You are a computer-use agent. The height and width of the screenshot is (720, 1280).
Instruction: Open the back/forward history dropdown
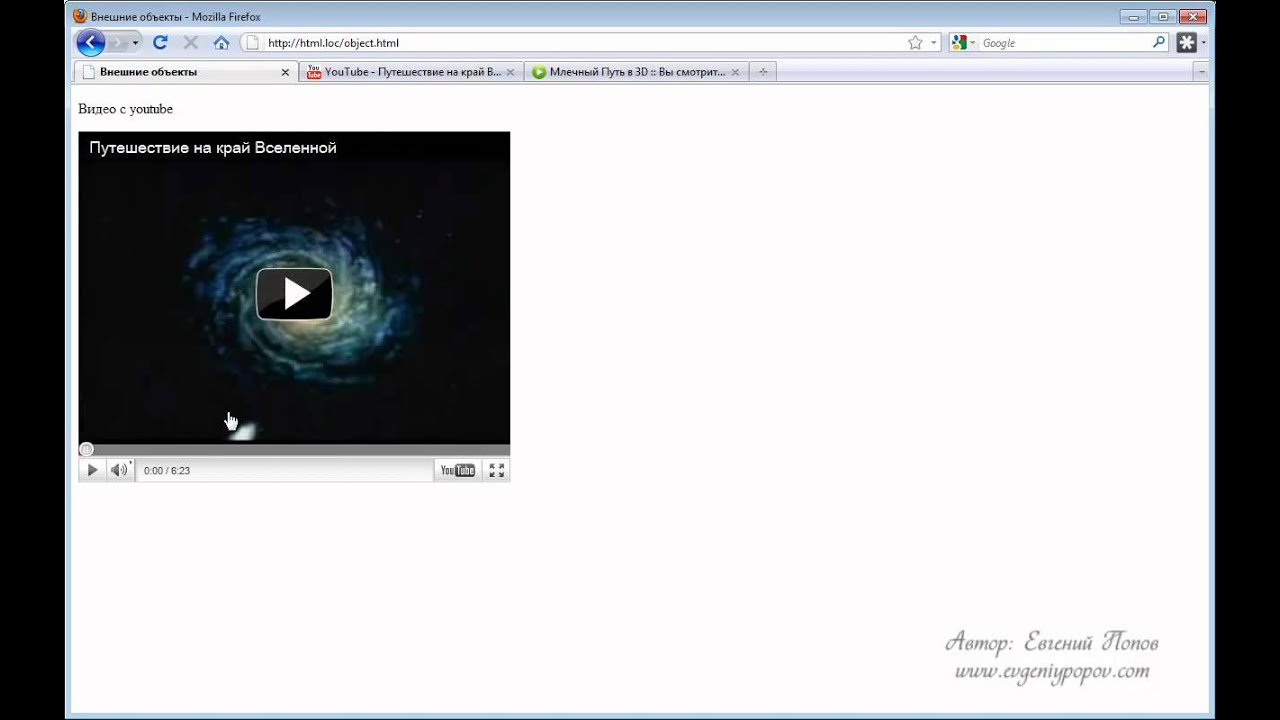click(x=135, y=43)
